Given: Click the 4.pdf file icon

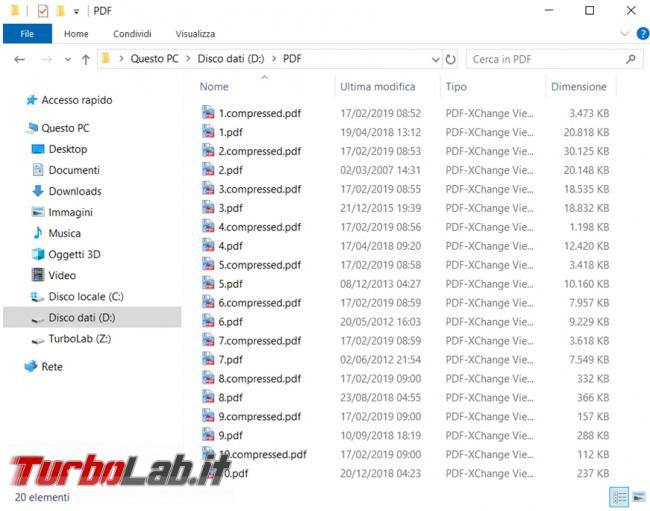Looking at the screenshot, I should [208, 245].
